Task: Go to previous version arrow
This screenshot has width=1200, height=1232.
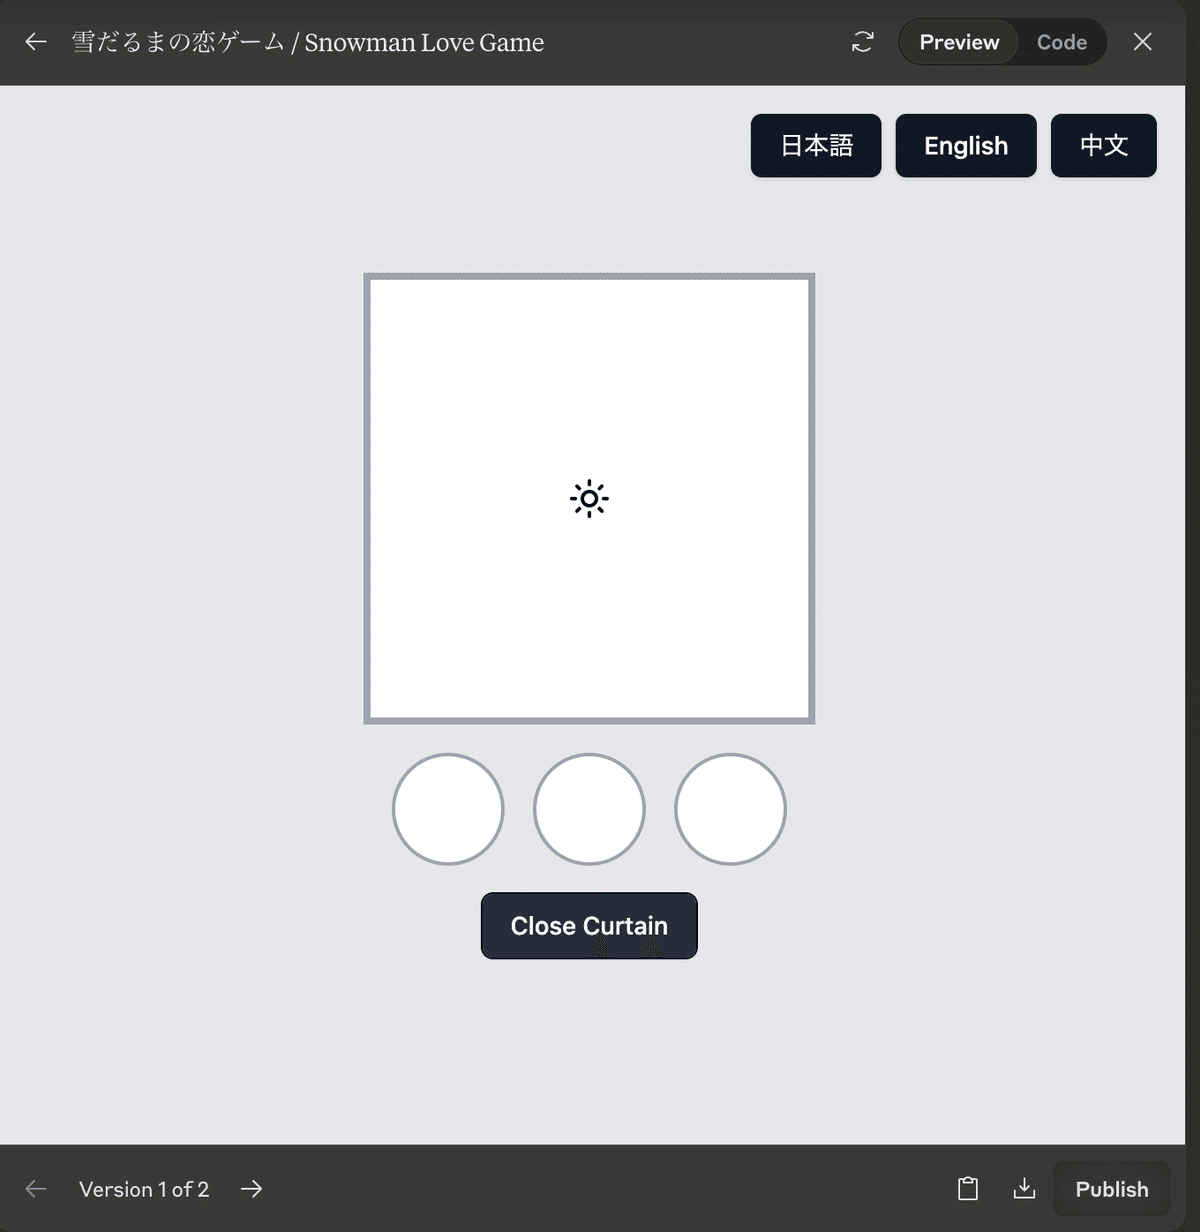Action: 36,1189
